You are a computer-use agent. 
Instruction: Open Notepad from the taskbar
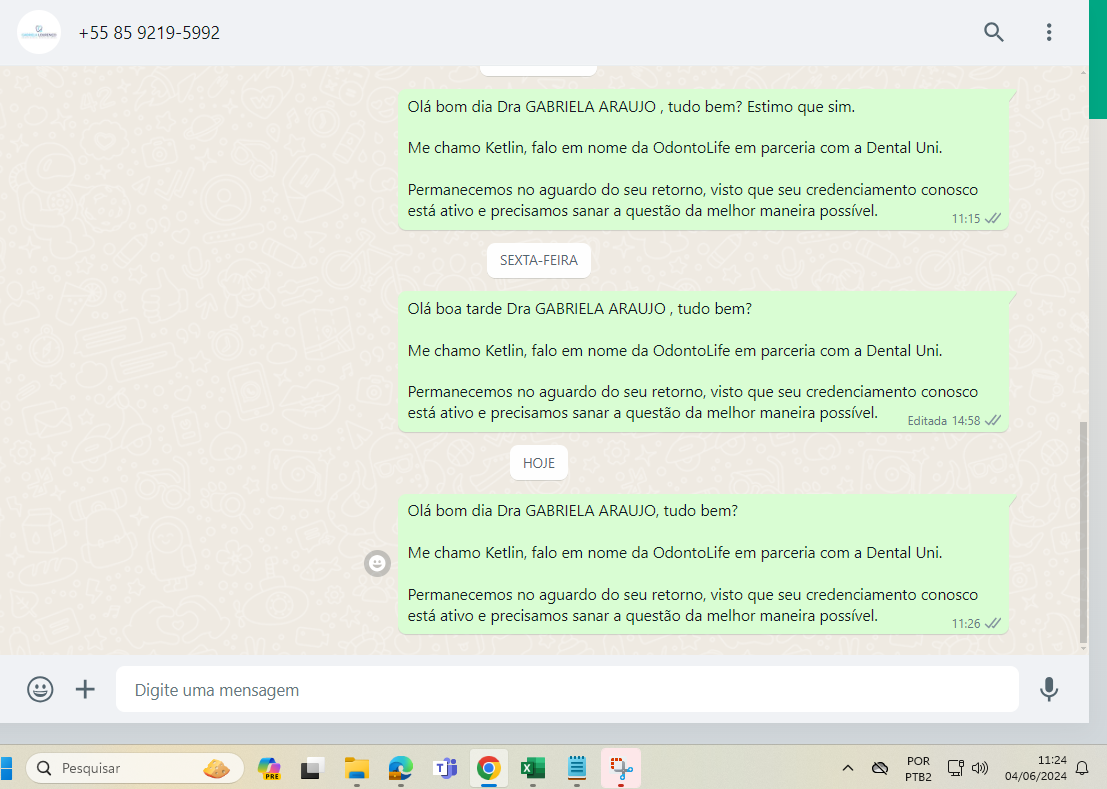click(x=577, y=768)
